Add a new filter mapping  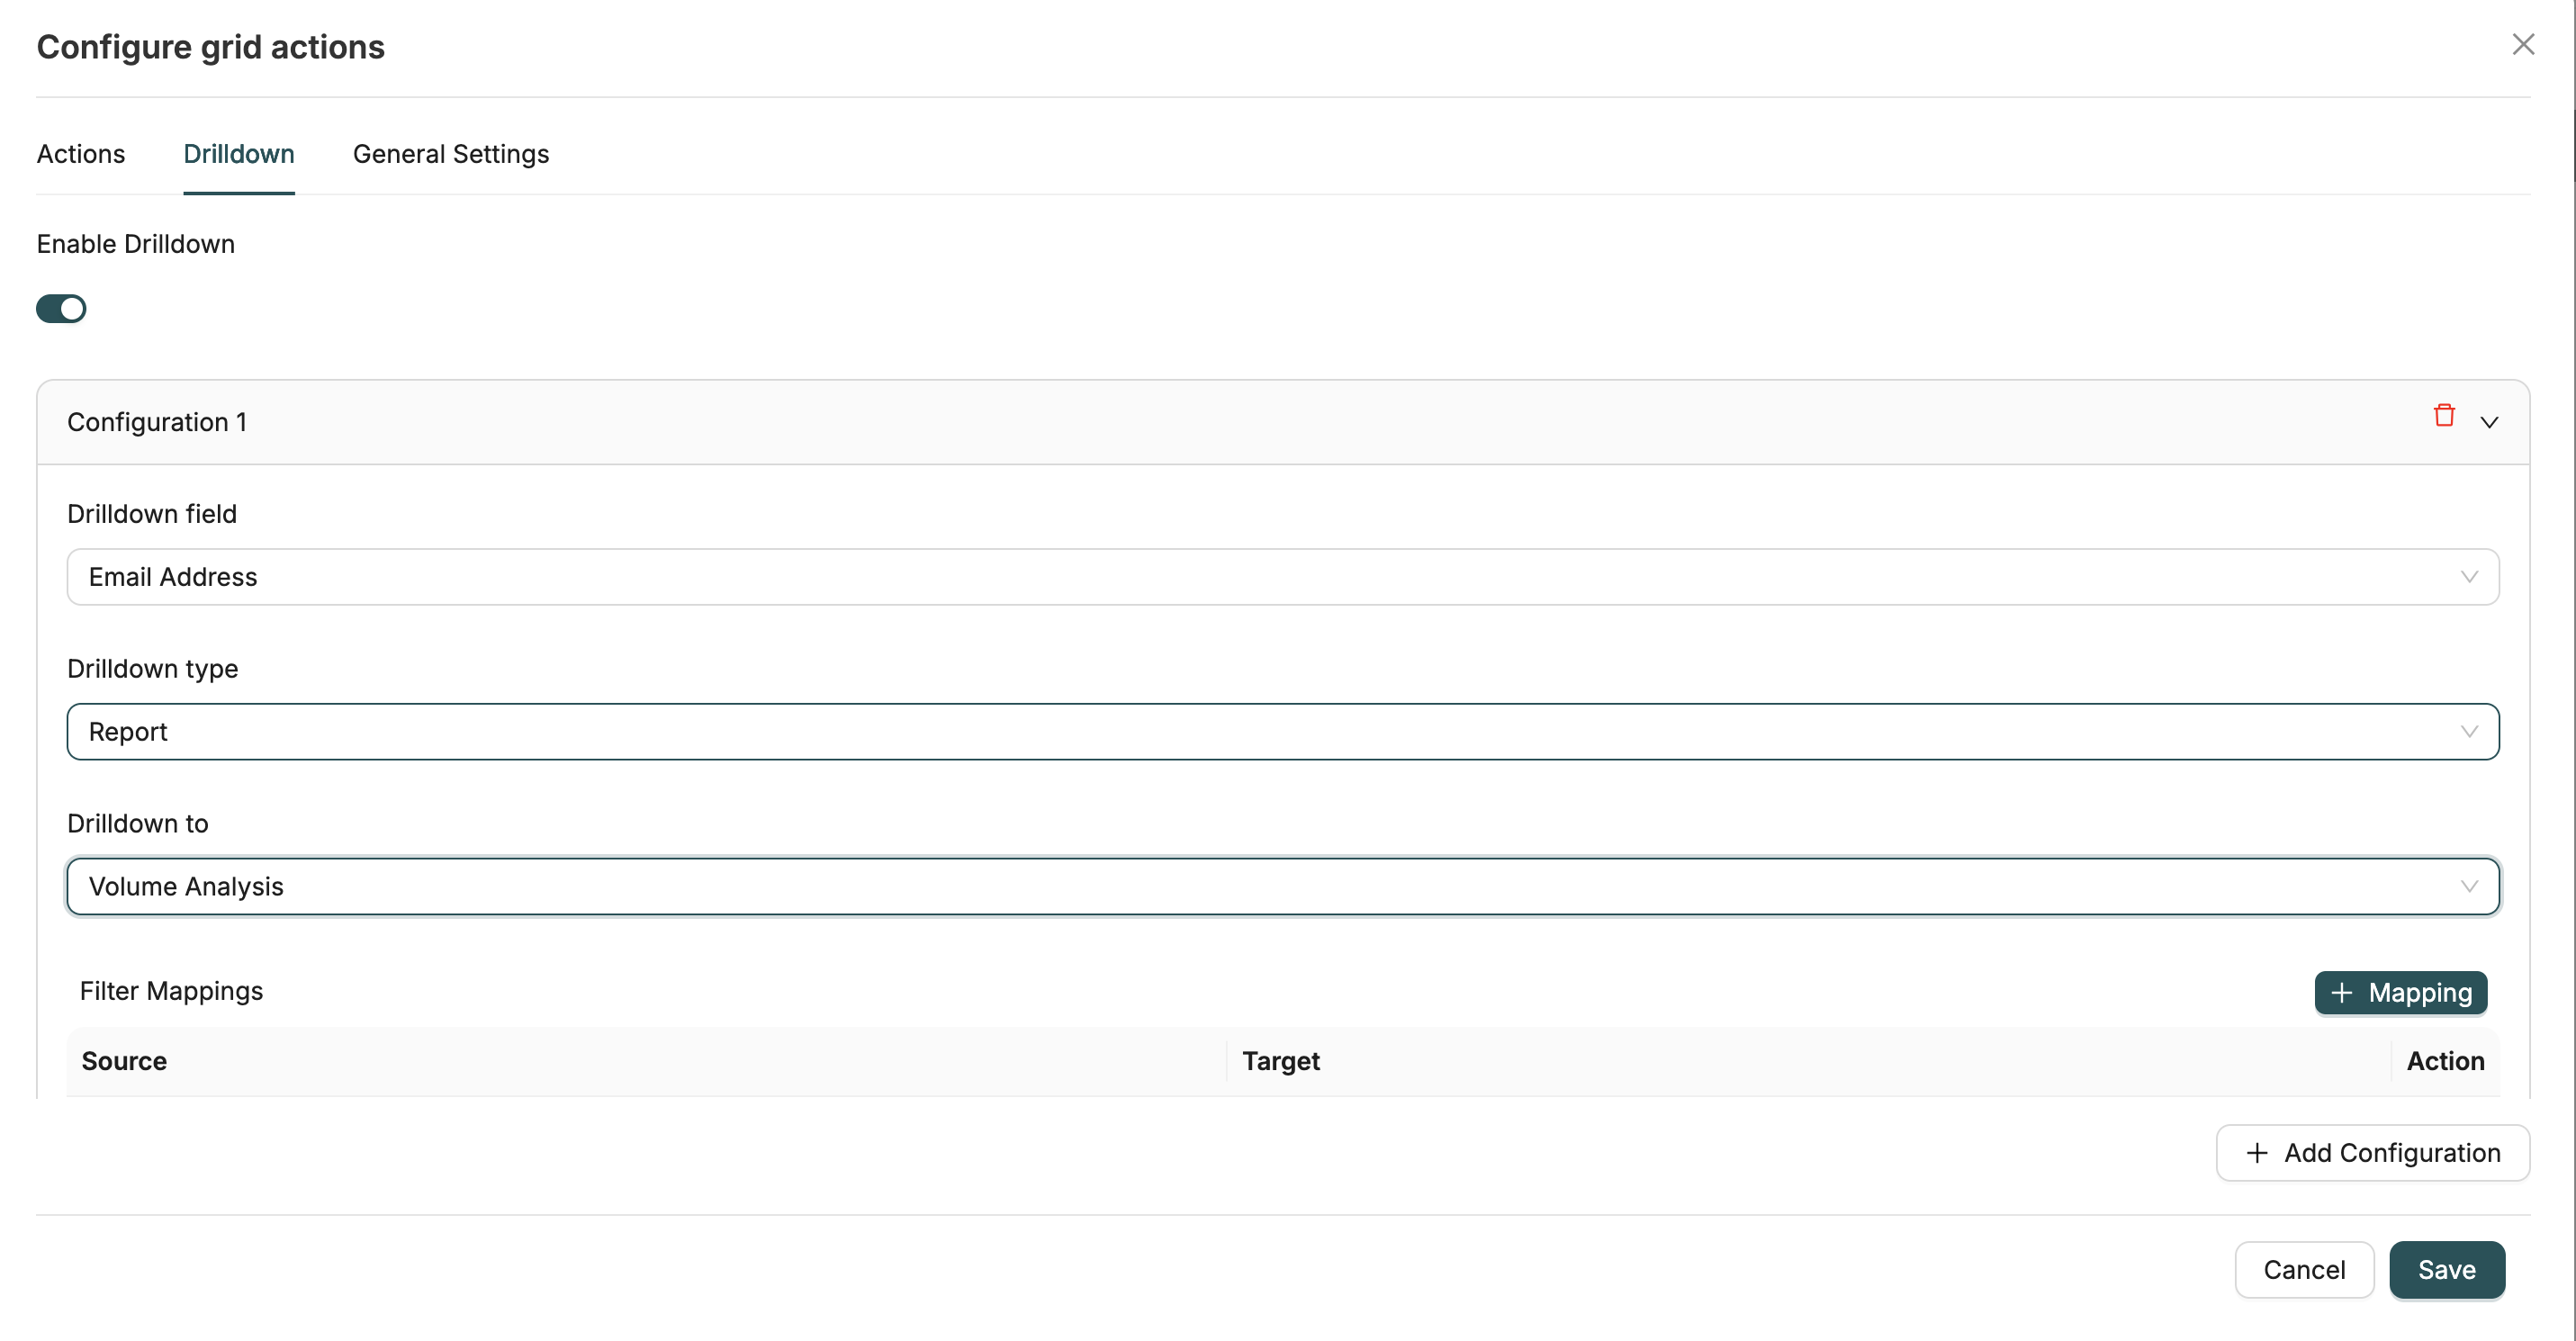[2400, 992]
